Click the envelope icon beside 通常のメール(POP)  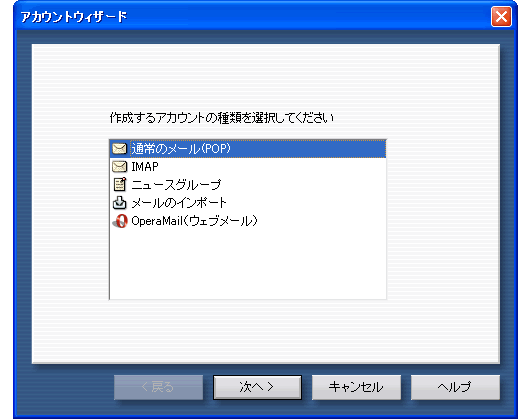click(119, 148)
